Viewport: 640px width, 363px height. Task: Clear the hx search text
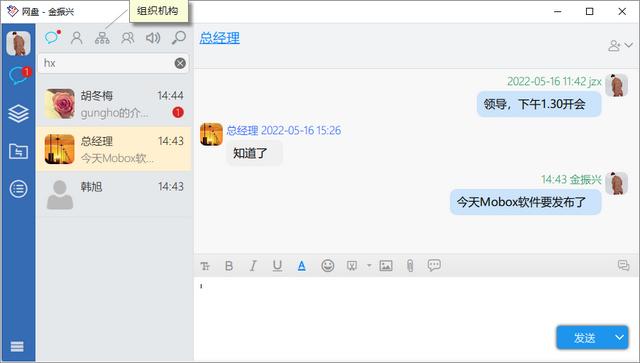pyautogui.click(x=180, y=63)
